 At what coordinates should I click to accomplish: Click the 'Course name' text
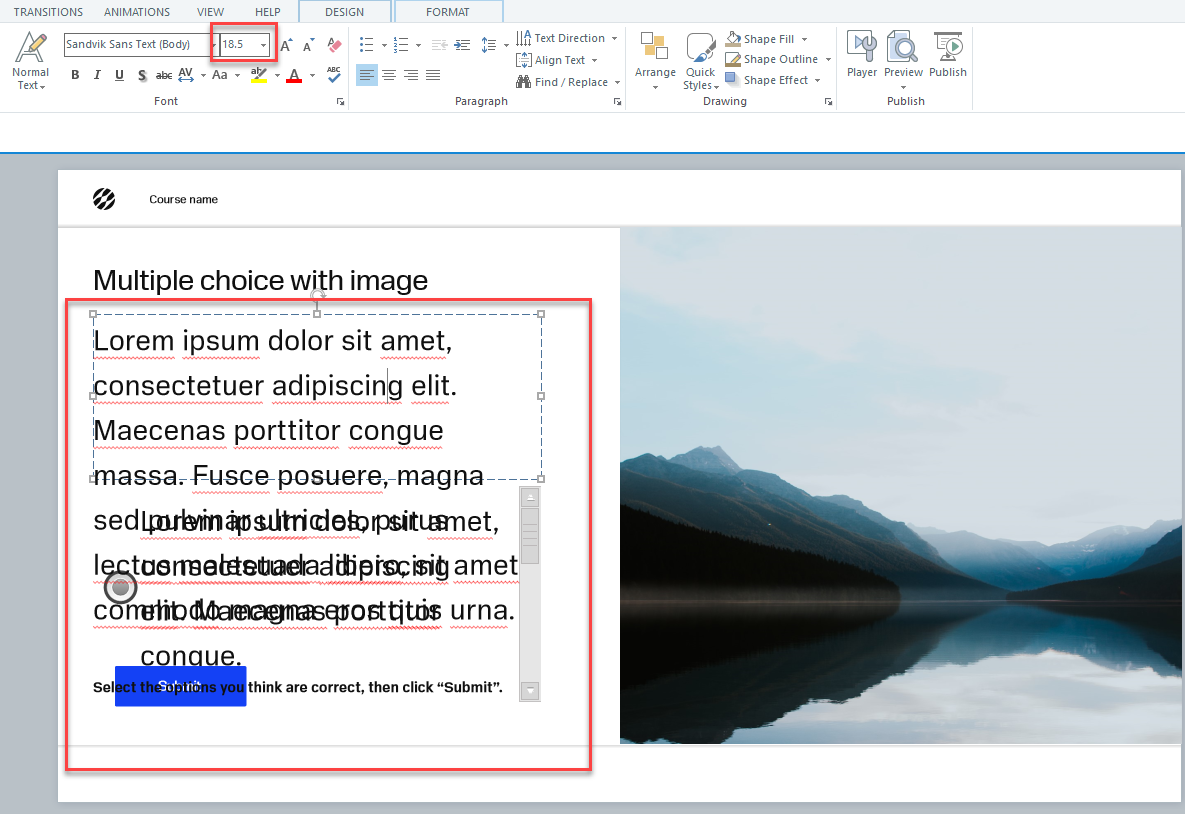pos(184,200)
